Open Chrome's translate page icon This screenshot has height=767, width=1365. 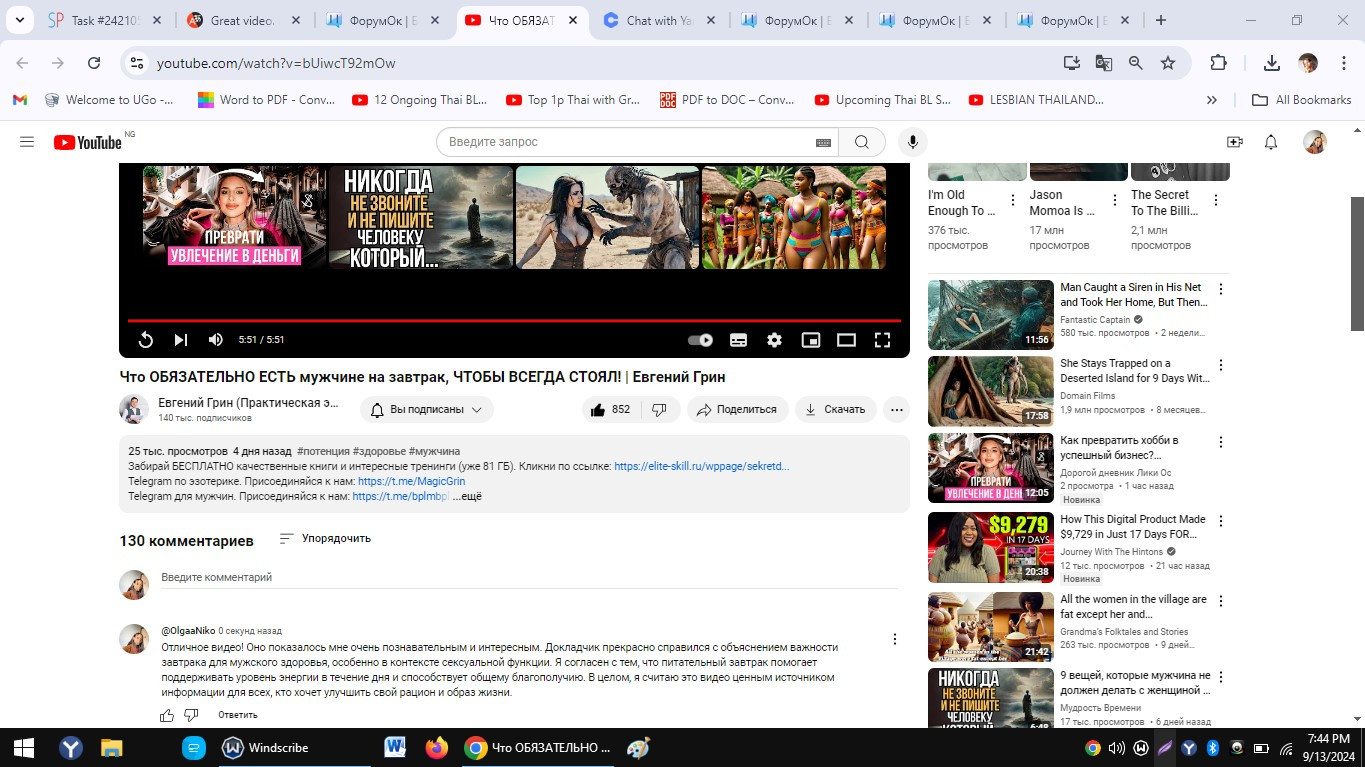(x=1104, y=63)
